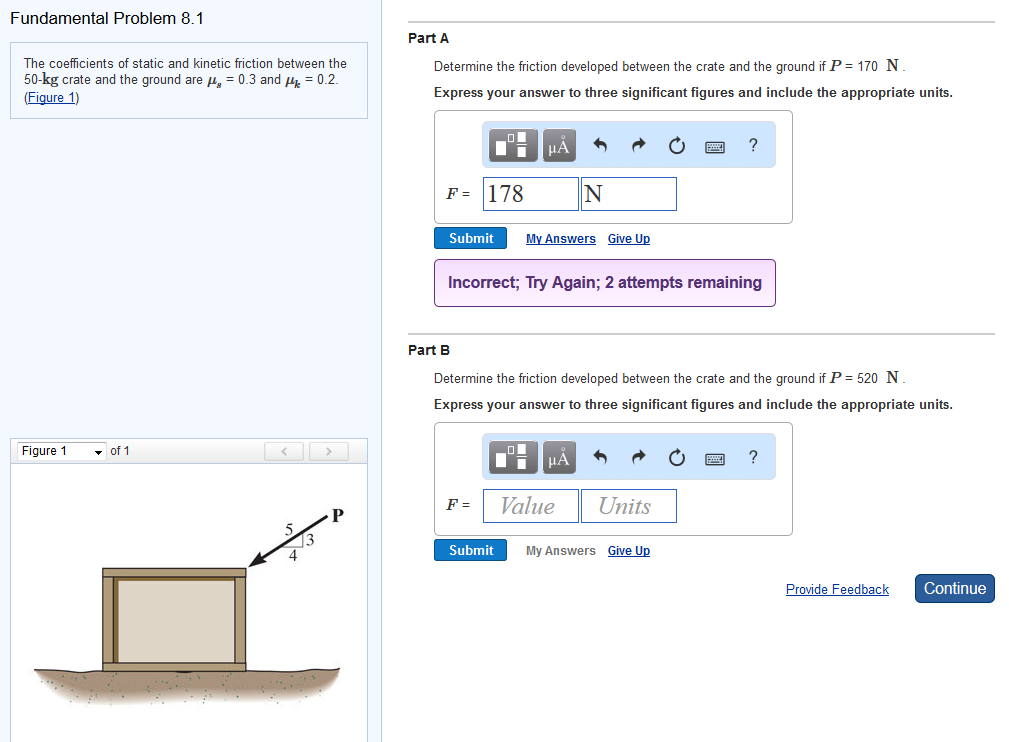This screenshot has width=1009, height=742.
Task: Click the Units field in Part B
Action: [628, 505]
